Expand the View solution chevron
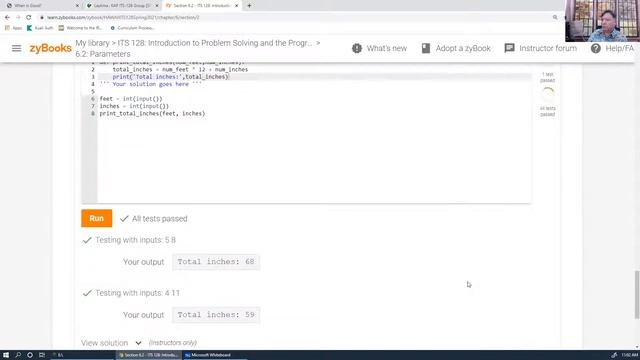The width and height of the screenshot is (640, 360). click(x=138, y=343)
